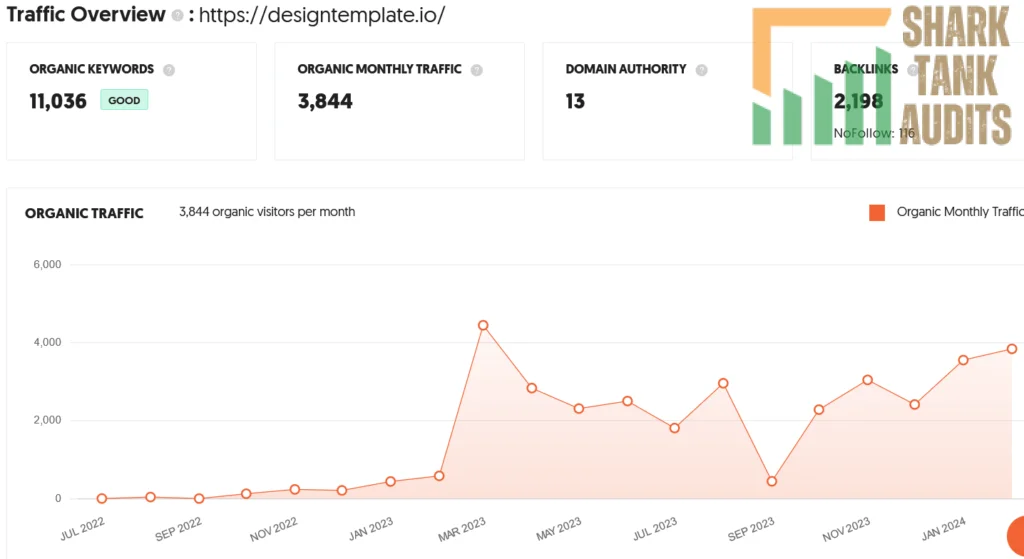Select the January 2024 data point
Viewport: 1024px width, 559px height.
pos(963,360)
